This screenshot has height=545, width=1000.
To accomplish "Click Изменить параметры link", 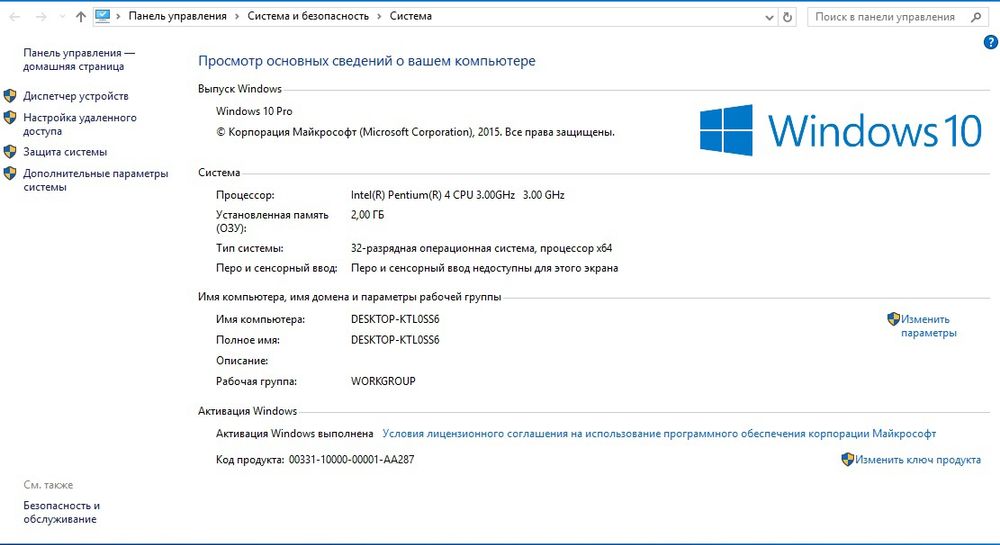I will (x=929, y=326).
